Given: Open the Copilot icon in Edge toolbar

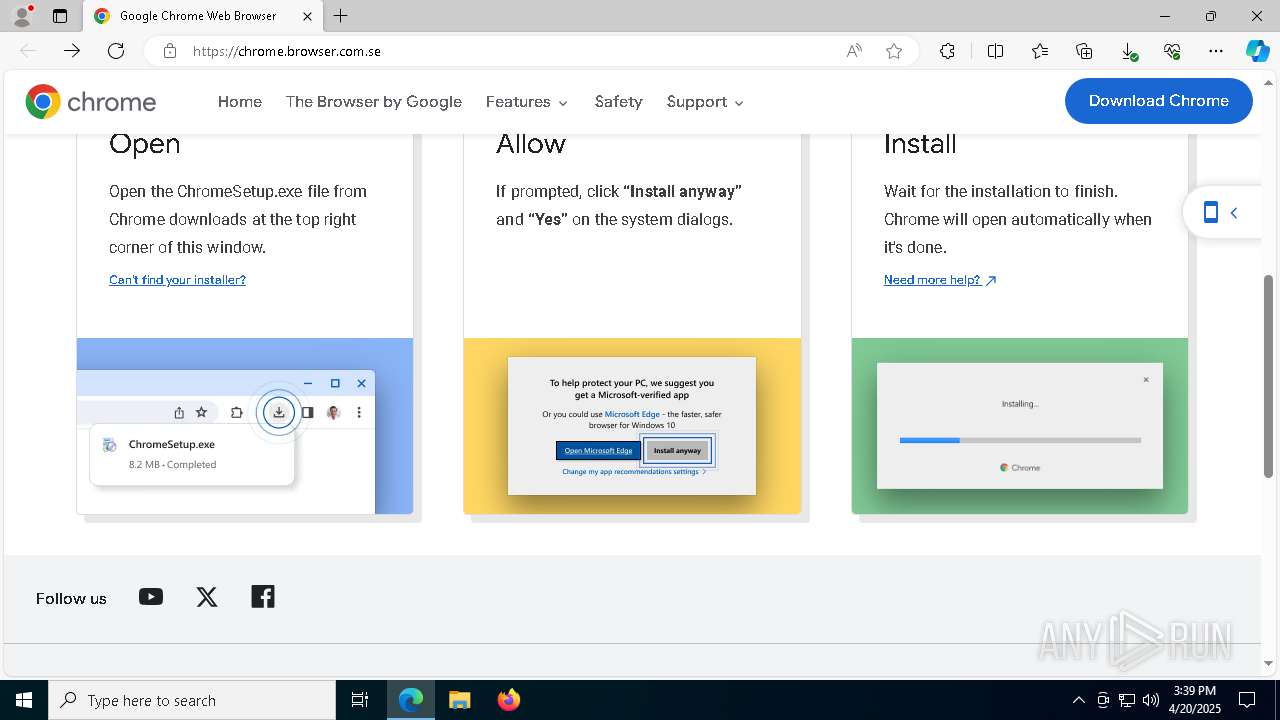Looking at the screenshot, I should (1257, 51).
